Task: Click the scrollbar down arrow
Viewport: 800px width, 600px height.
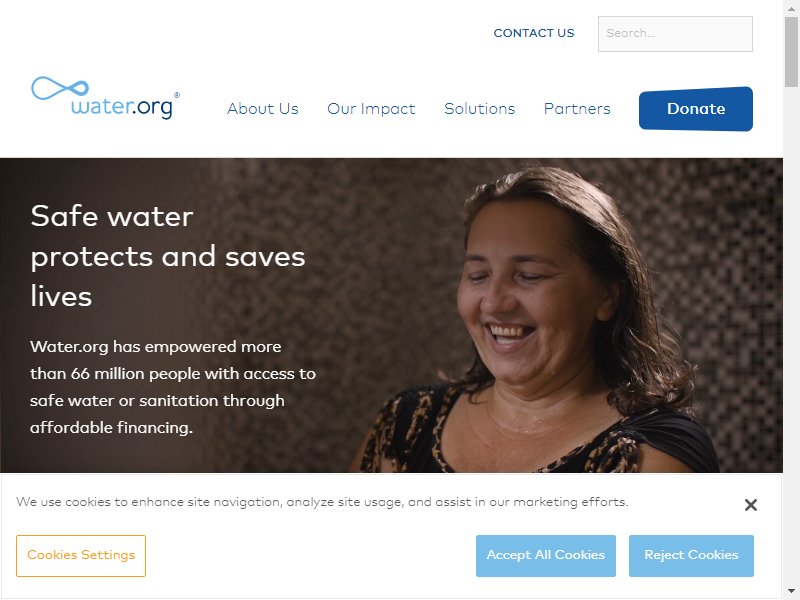Action: [x=791, y=592]
